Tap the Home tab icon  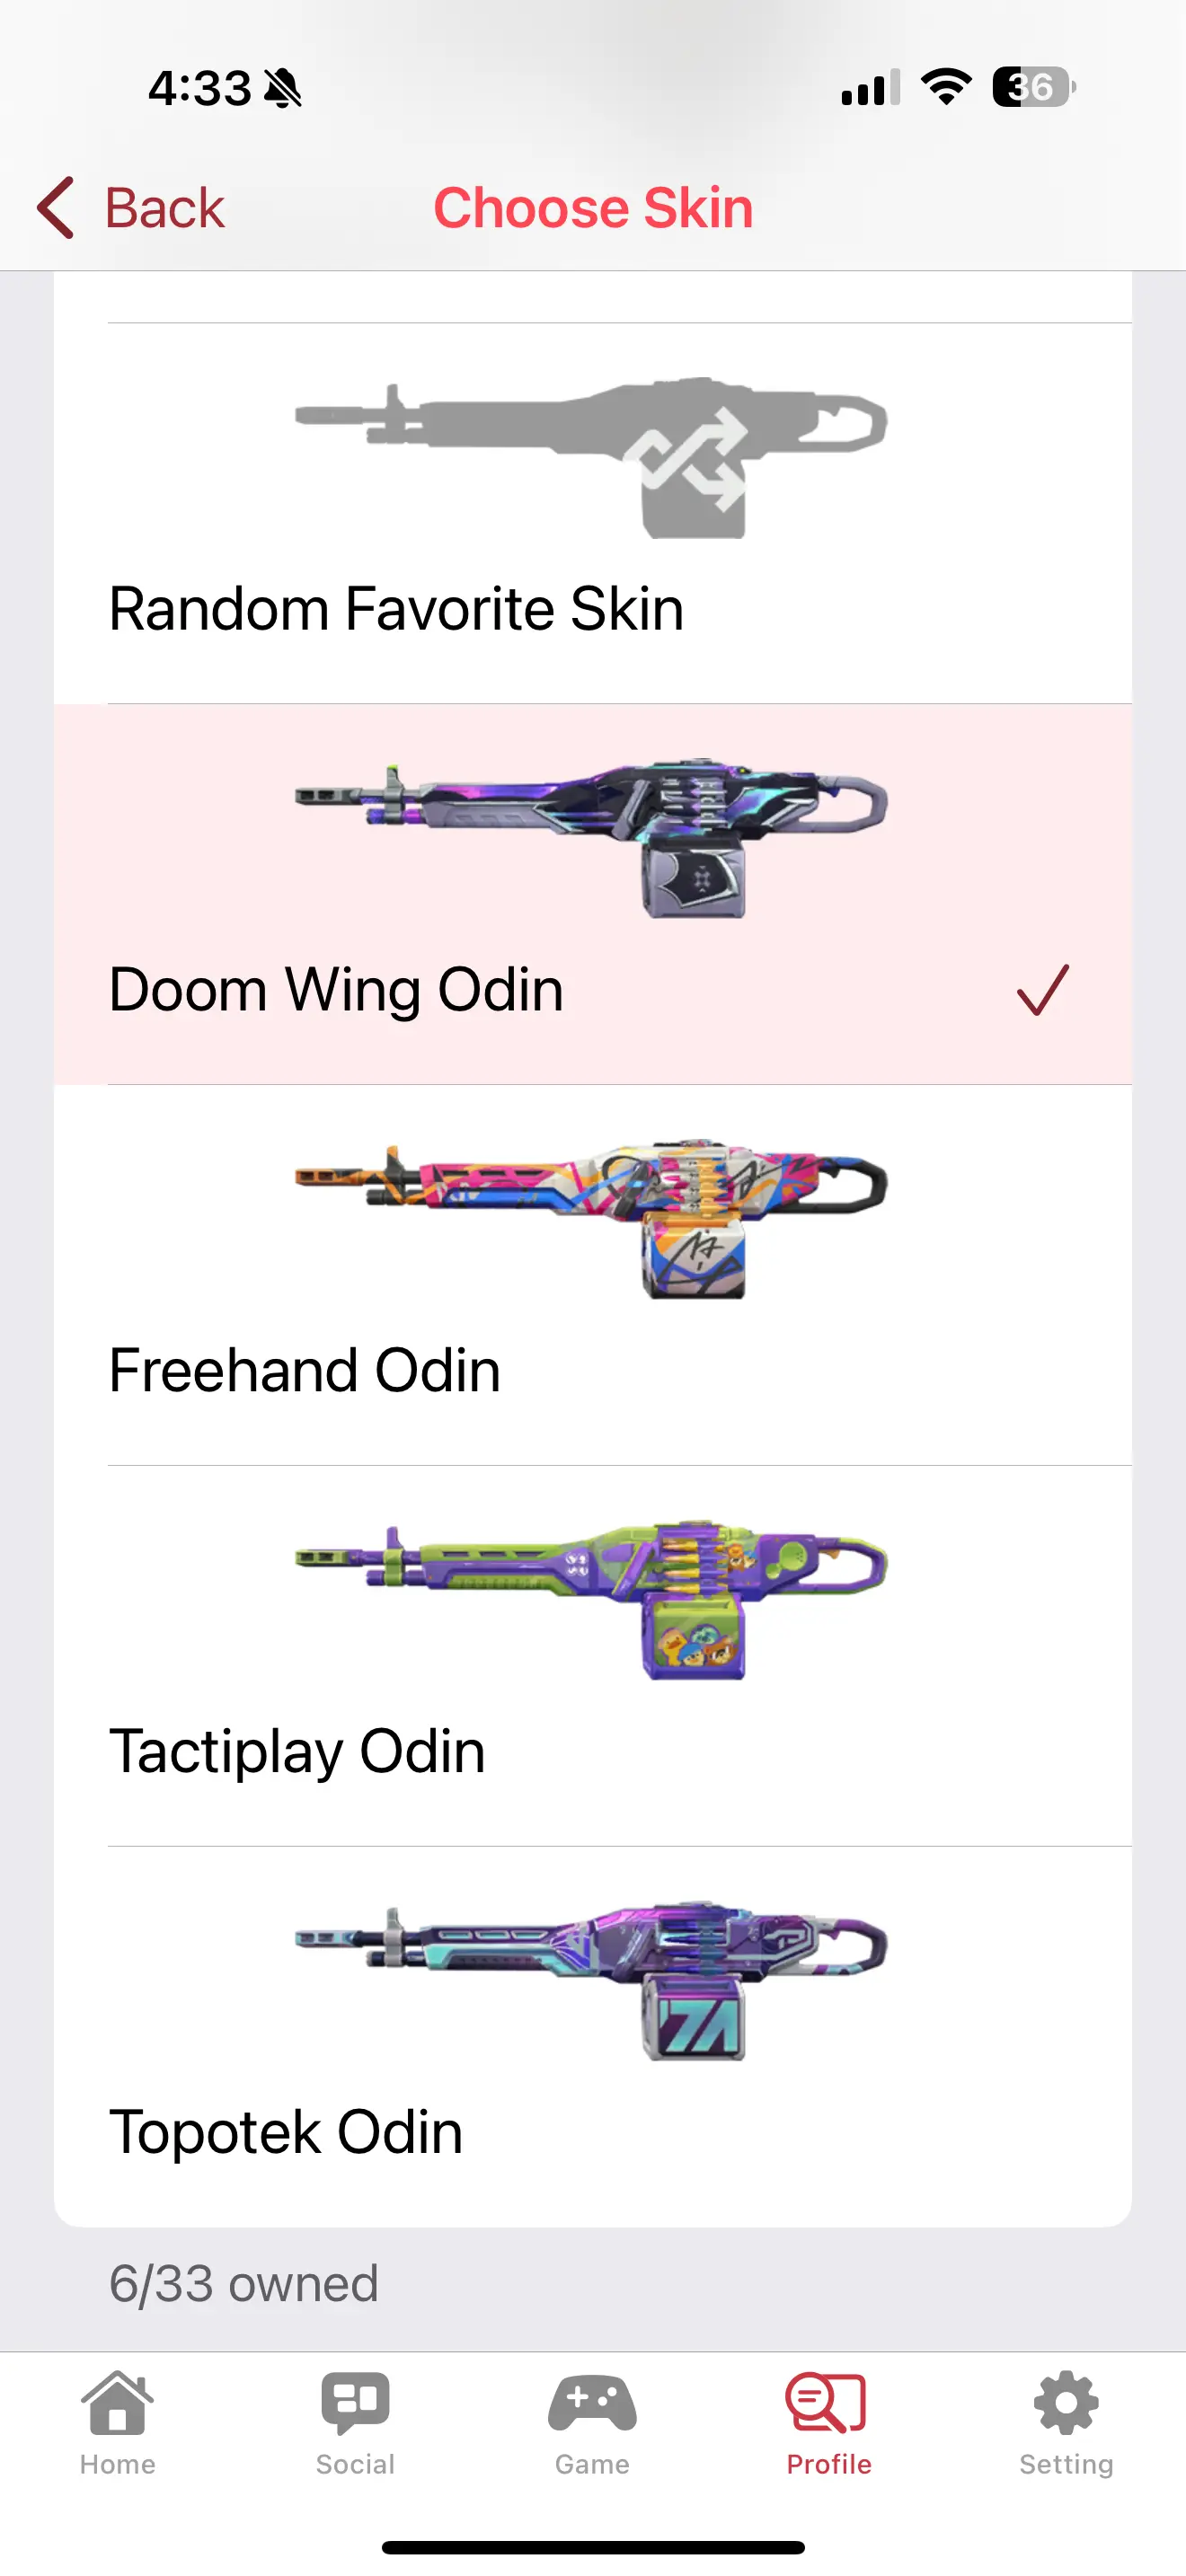117,2402
